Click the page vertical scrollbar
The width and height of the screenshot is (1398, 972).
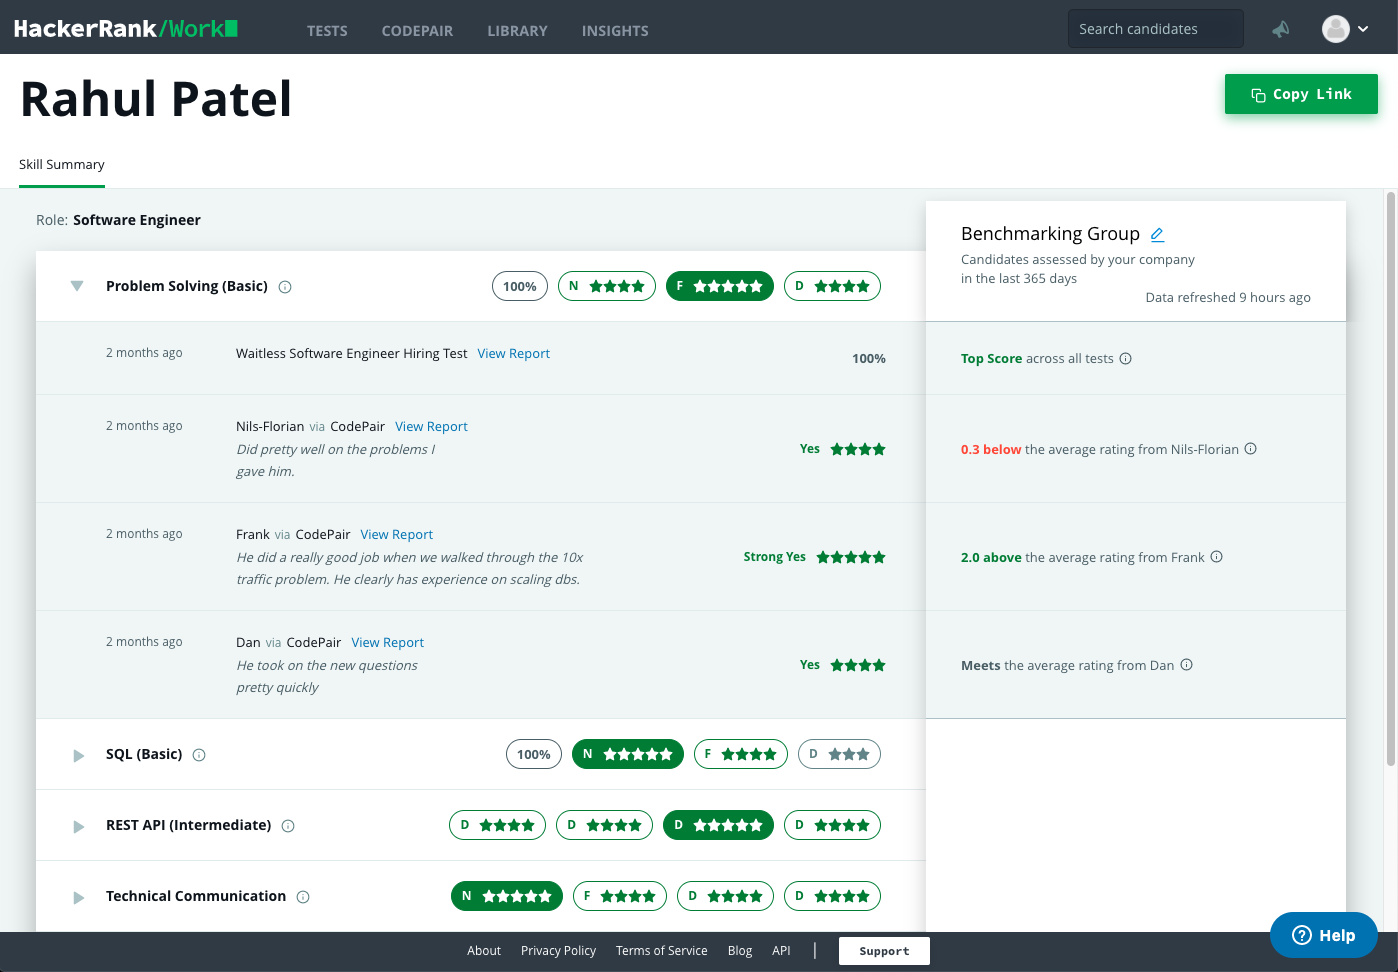1391,480
